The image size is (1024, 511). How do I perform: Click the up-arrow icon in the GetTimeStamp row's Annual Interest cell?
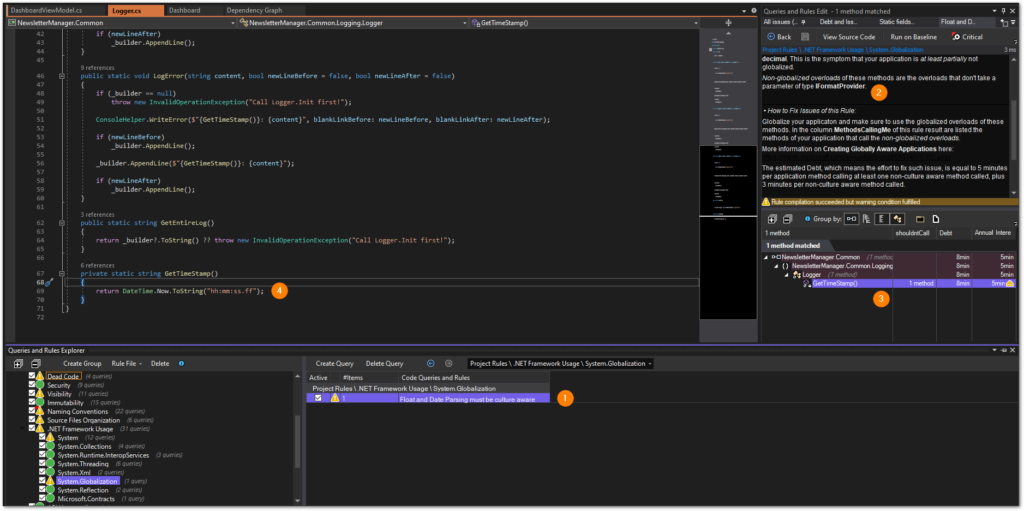point(1009,284)
